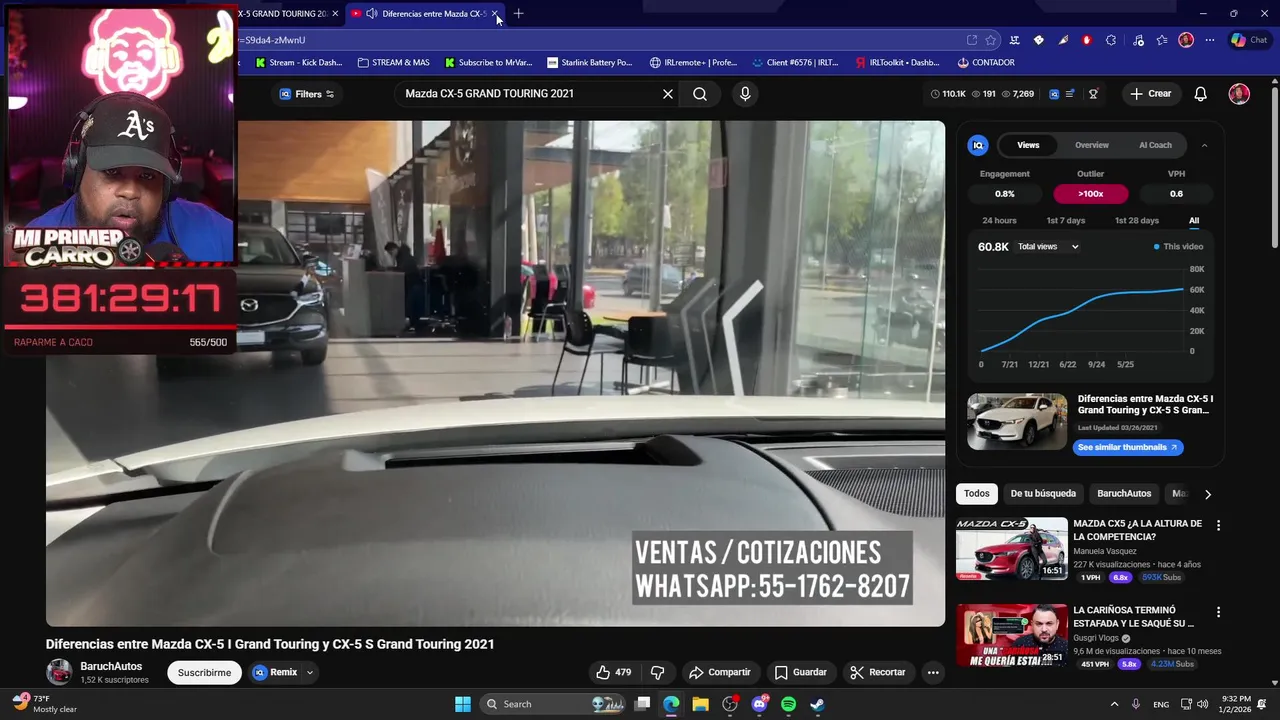The height and width of the screenshot is (720, 1280).
Task: Open File Explorer from taskbar
Action: pyautogui.click(x=700, y=704)
